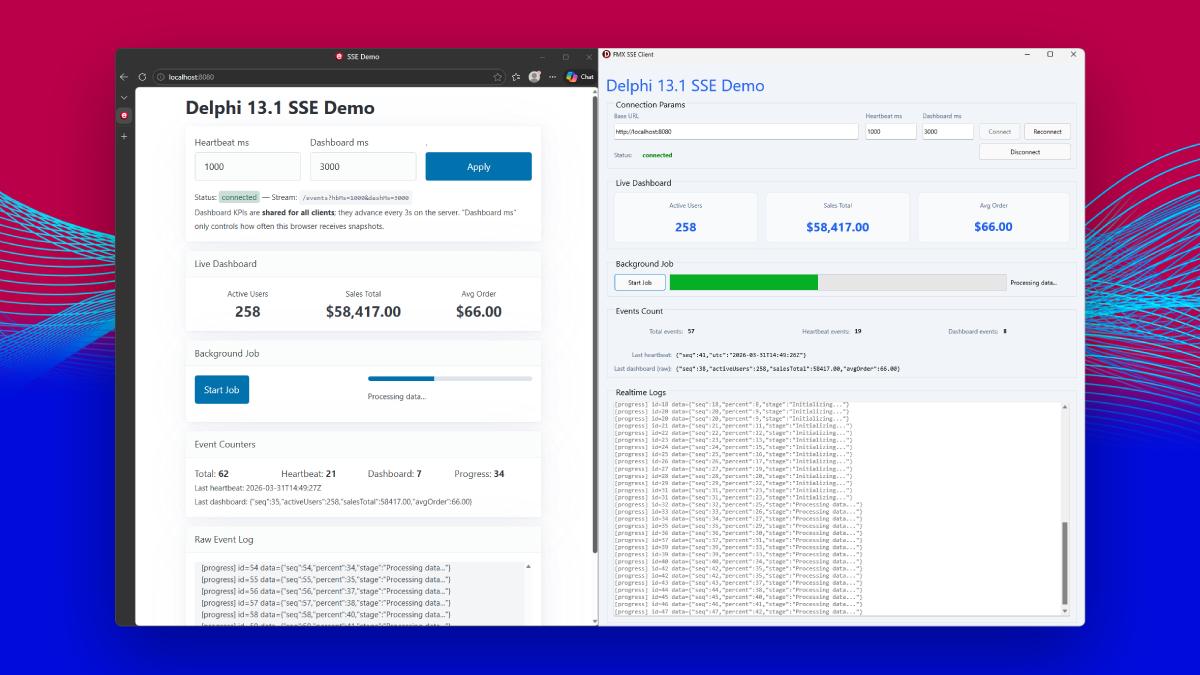
Task: Select the SSE Demo tab icon in sidebar
Action: click(124, 116)
